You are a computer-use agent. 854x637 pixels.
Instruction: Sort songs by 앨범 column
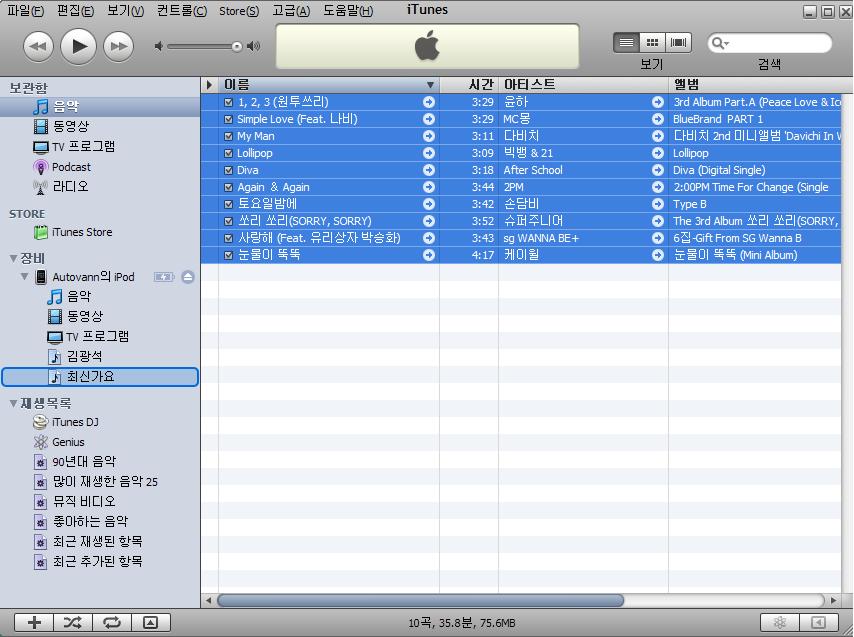(761, 84)
